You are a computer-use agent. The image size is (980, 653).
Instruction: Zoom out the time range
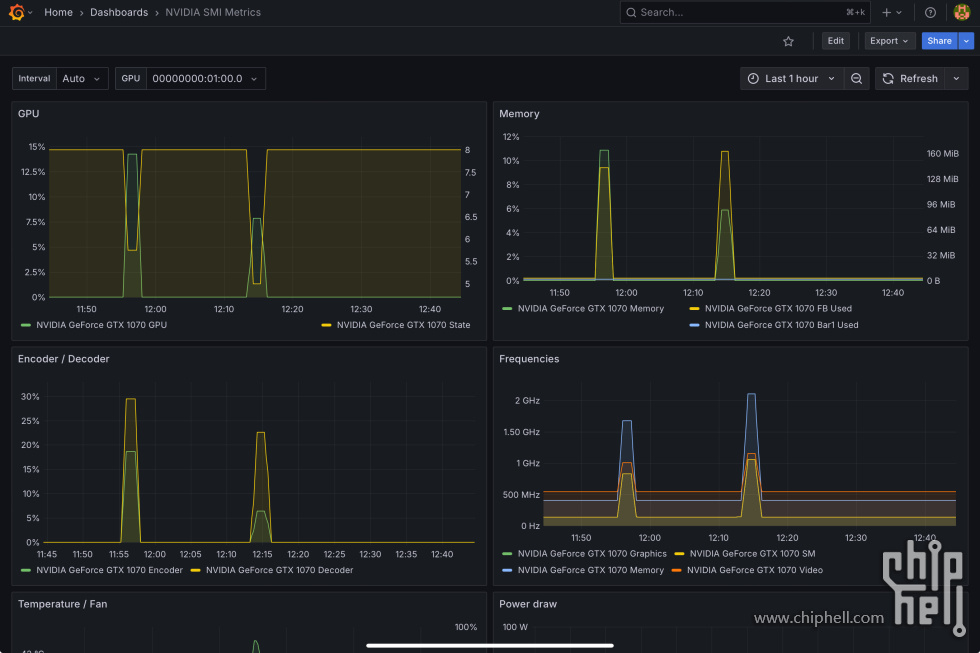point(856,79)
